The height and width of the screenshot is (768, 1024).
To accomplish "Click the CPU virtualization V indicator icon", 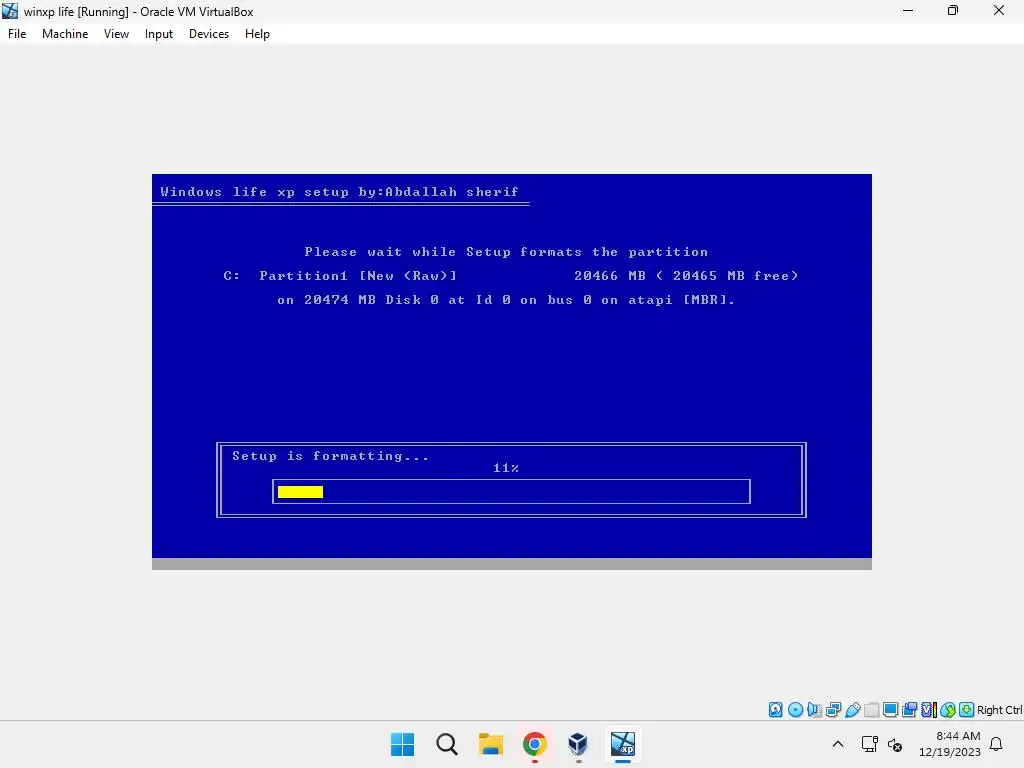I will click(x=928, y=710).
